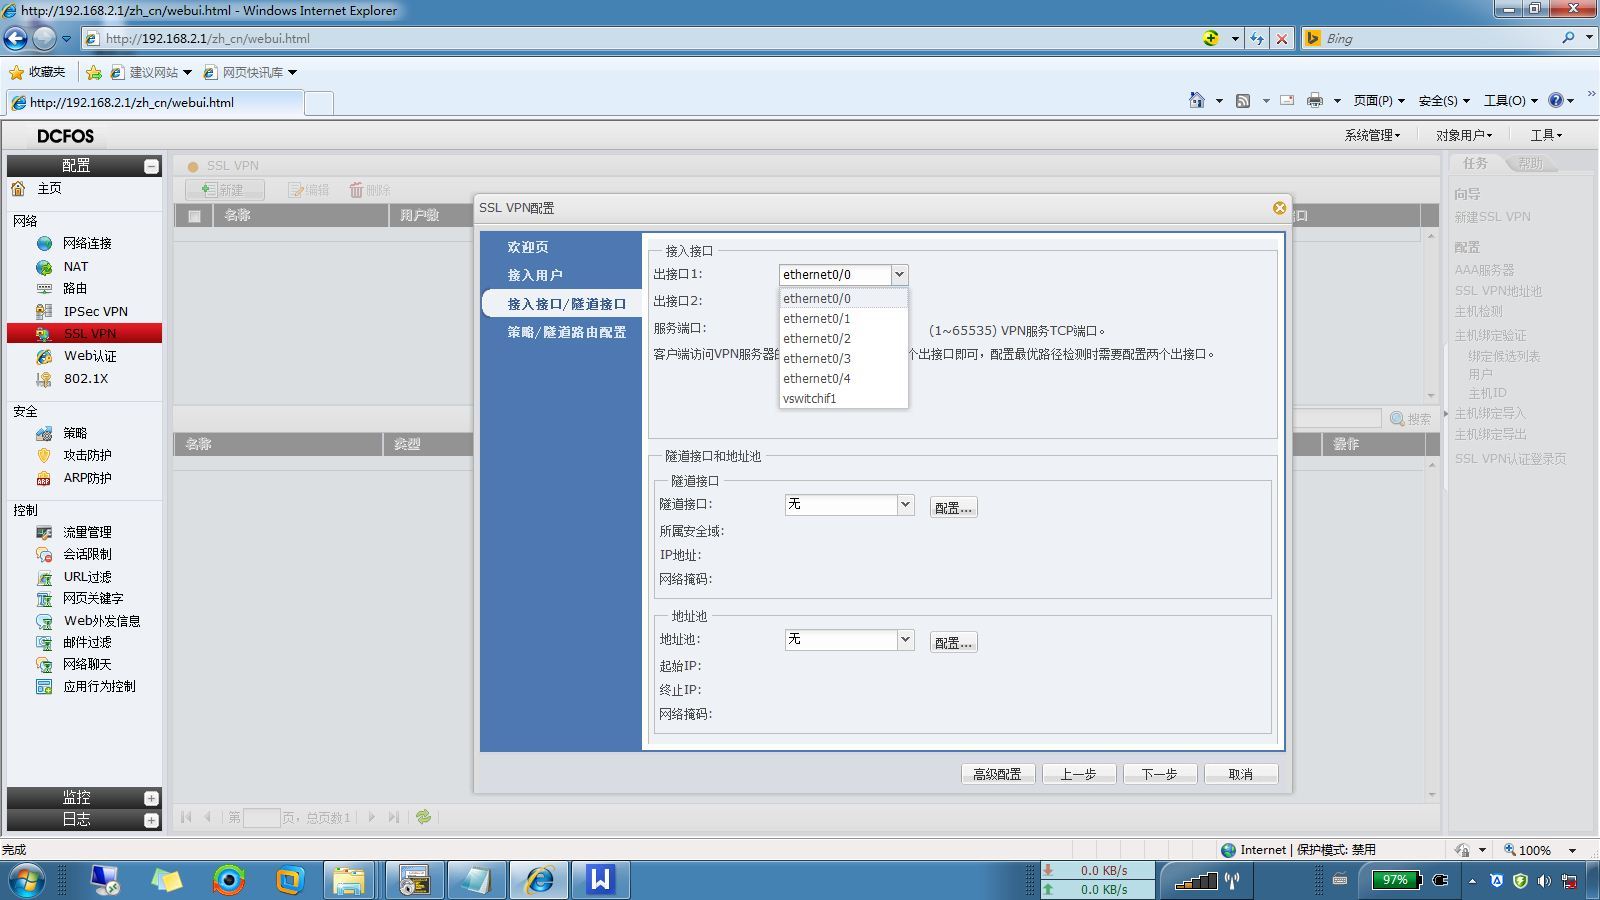Open 系统管理 menu
The image size is (1600, 900).
(x=1372, y=135)
